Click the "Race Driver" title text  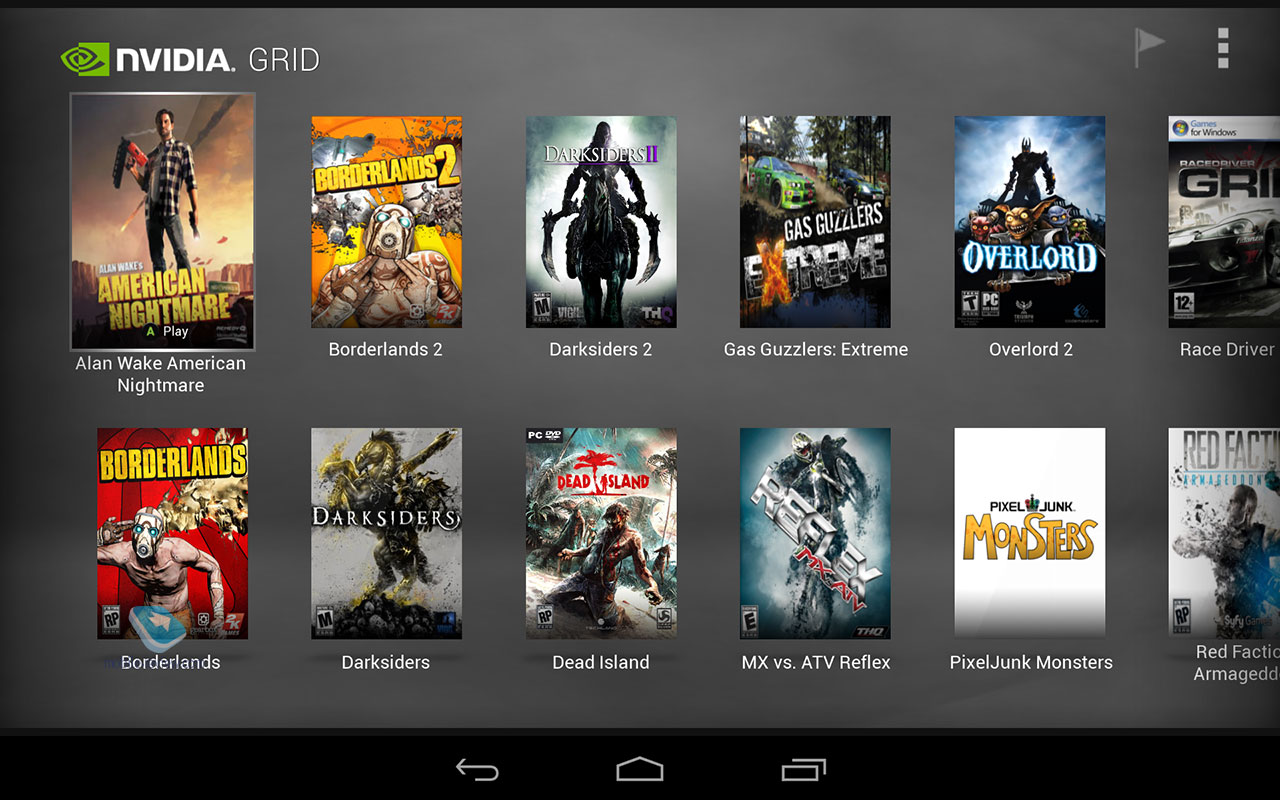coord(1229,349)
